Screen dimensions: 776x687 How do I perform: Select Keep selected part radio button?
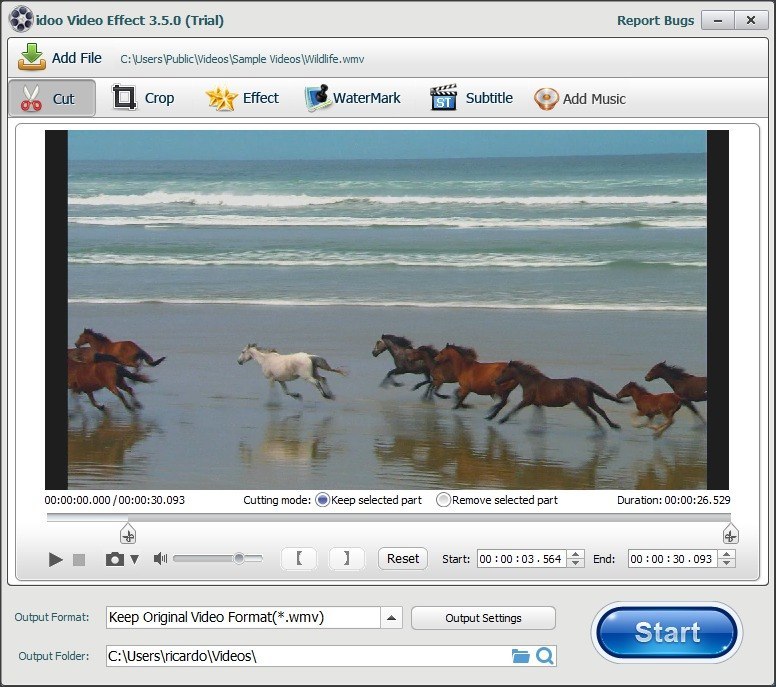(322, 500)
